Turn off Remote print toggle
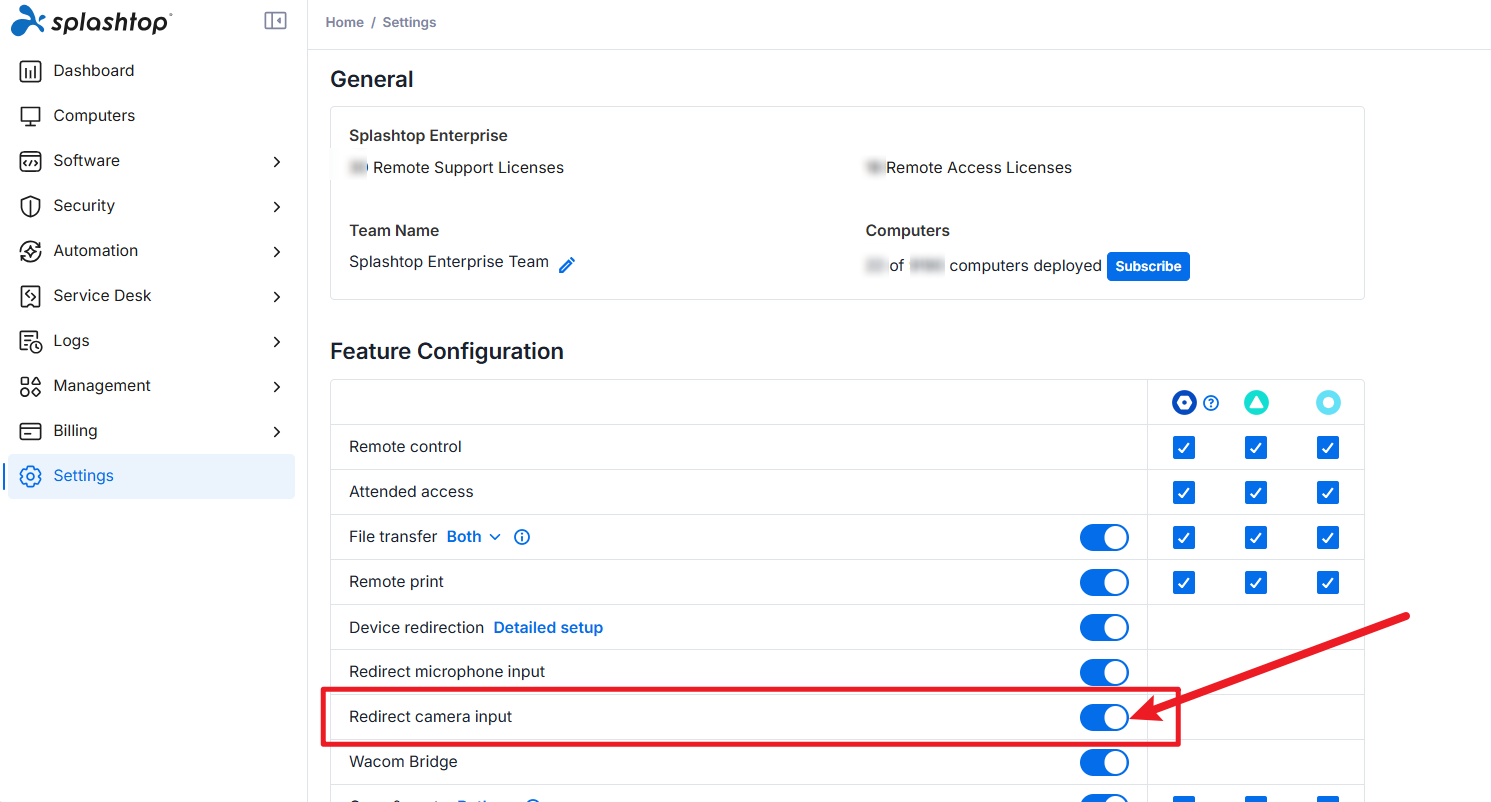The width and height of the screenshot is (1491, 802). coord(1104,582)
